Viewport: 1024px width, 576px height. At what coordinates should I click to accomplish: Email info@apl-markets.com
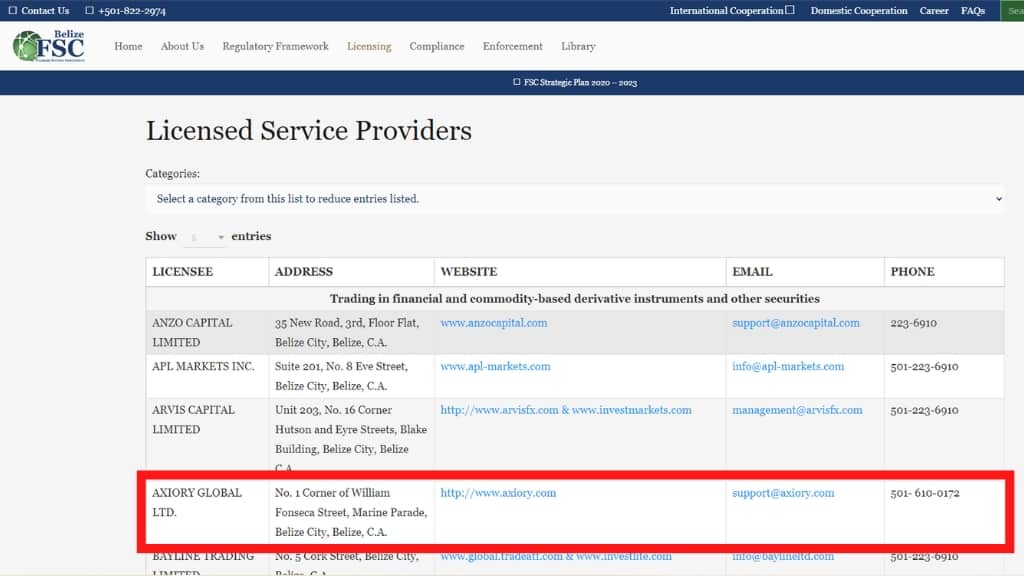pos(788,366)
